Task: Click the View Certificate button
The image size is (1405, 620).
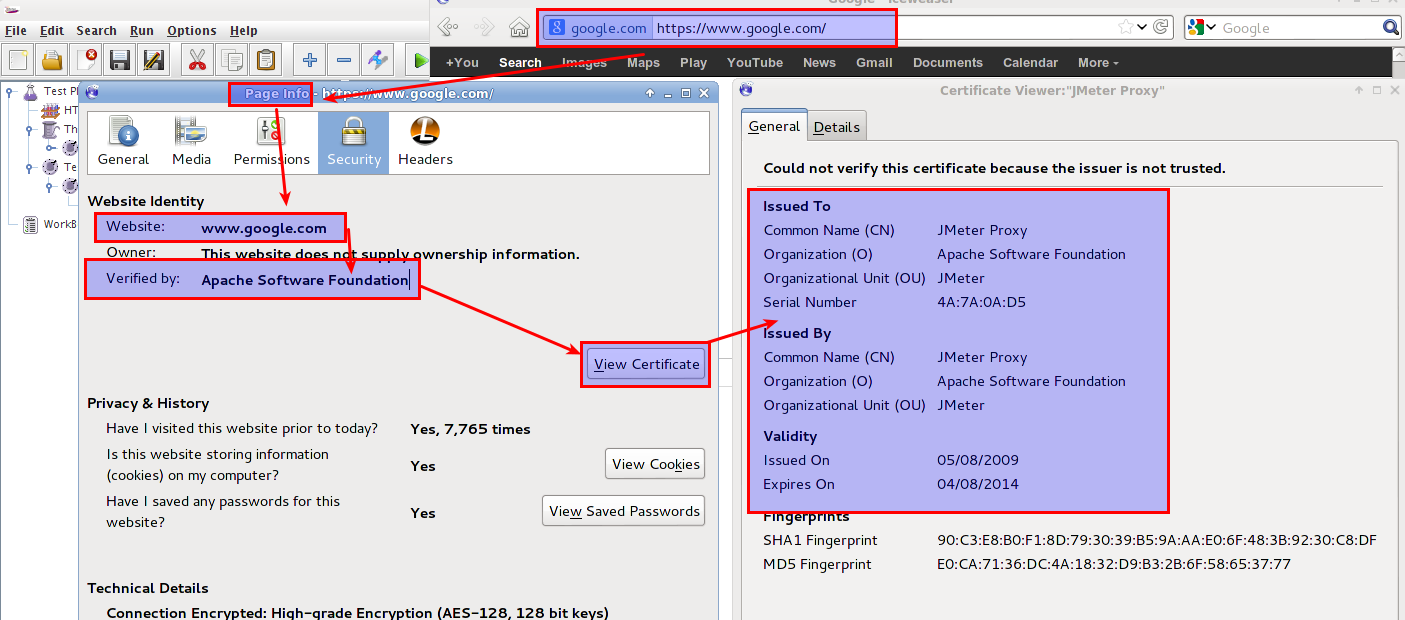Action: click(x=646, y=364)
